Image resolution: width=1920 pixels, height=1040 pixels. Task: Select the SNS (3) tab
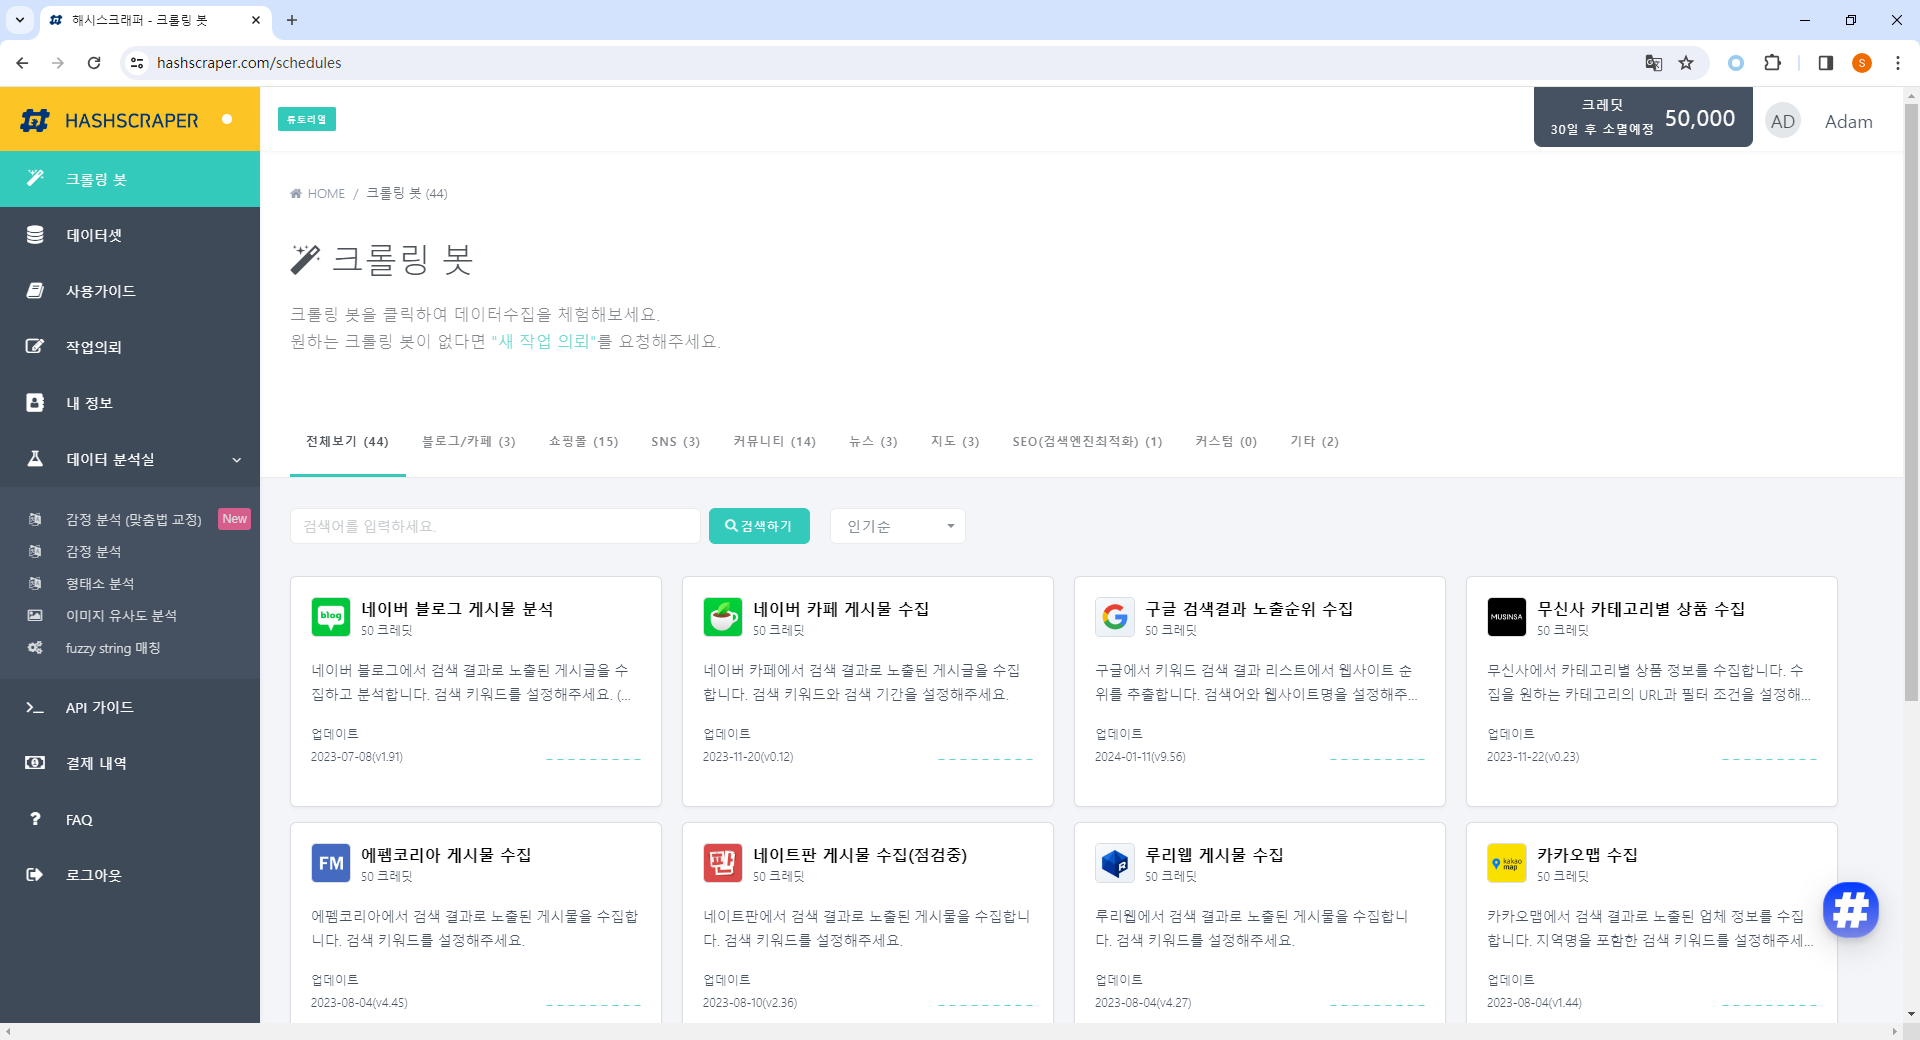pos(675,441)
